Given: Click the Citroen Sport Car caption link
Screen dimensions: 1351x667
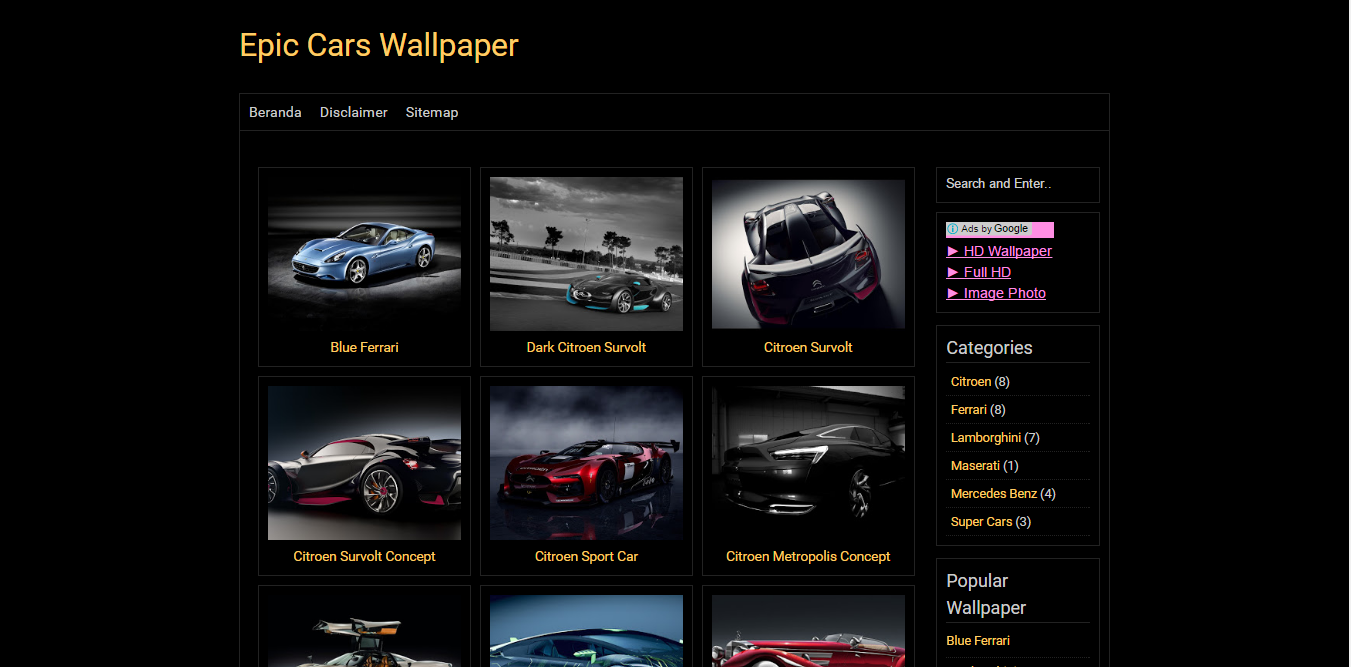Looking at the screenshot, I should coord(586,556).
